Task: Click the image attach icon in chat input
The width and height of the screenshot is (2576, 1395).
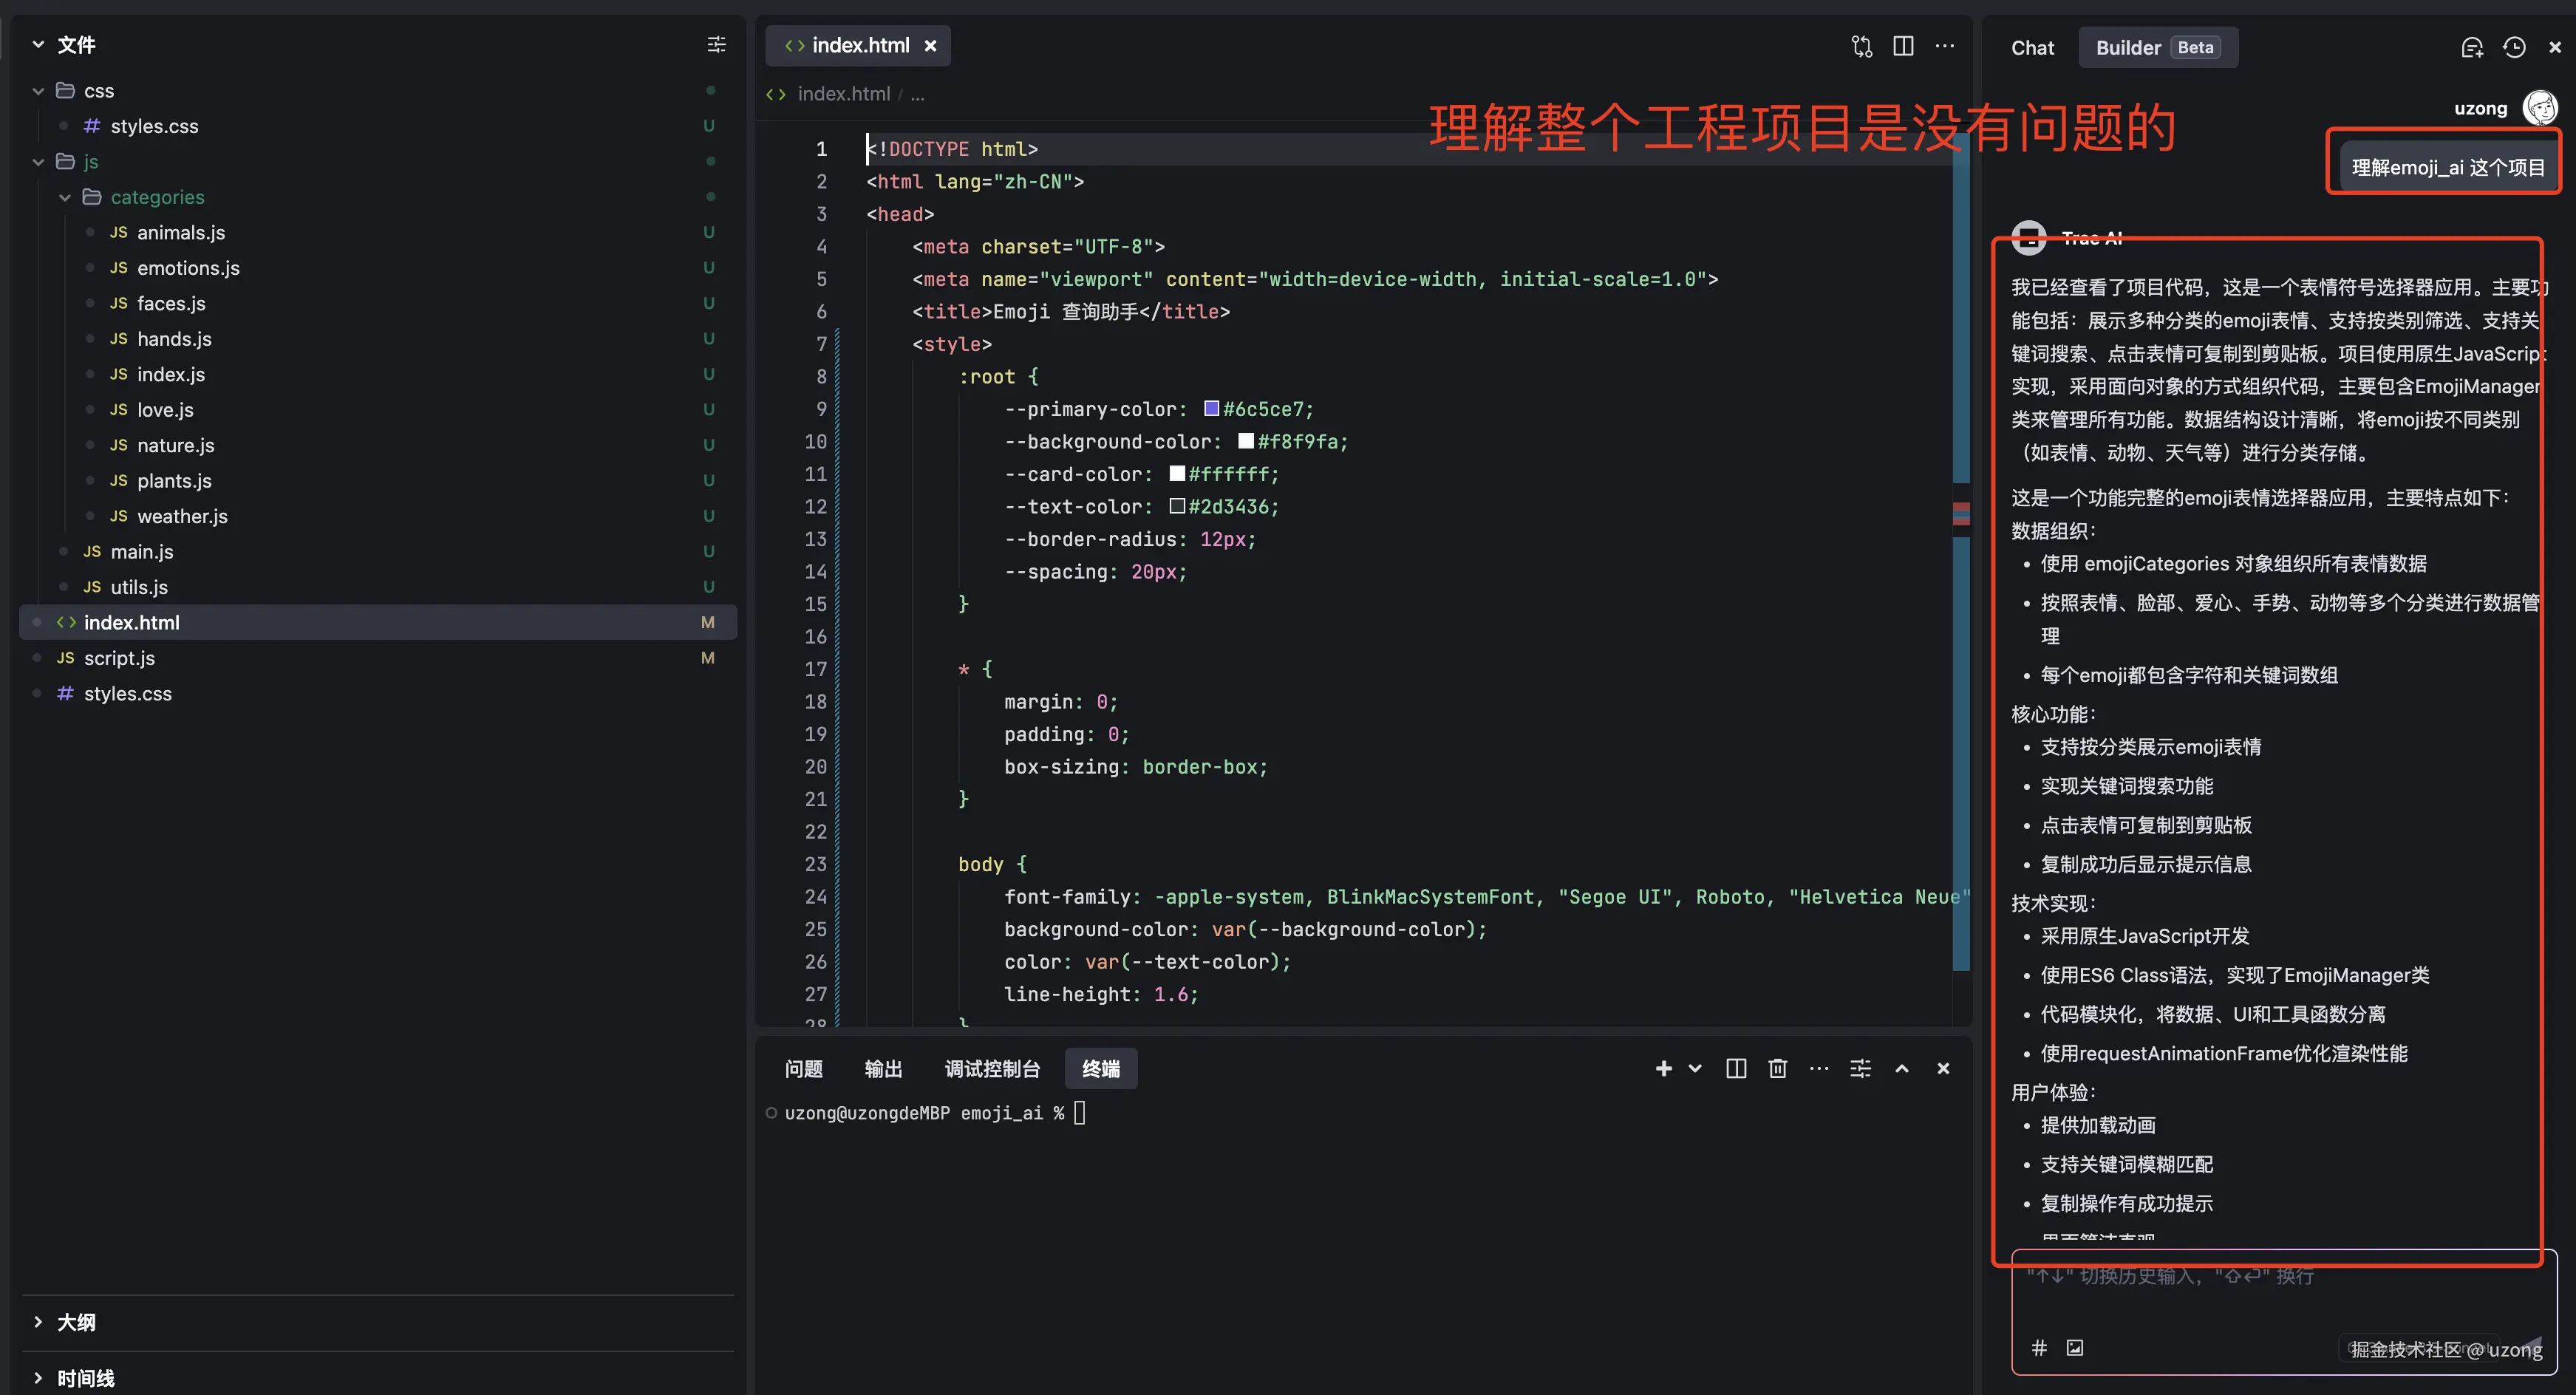Action: pos(2075,1348)
